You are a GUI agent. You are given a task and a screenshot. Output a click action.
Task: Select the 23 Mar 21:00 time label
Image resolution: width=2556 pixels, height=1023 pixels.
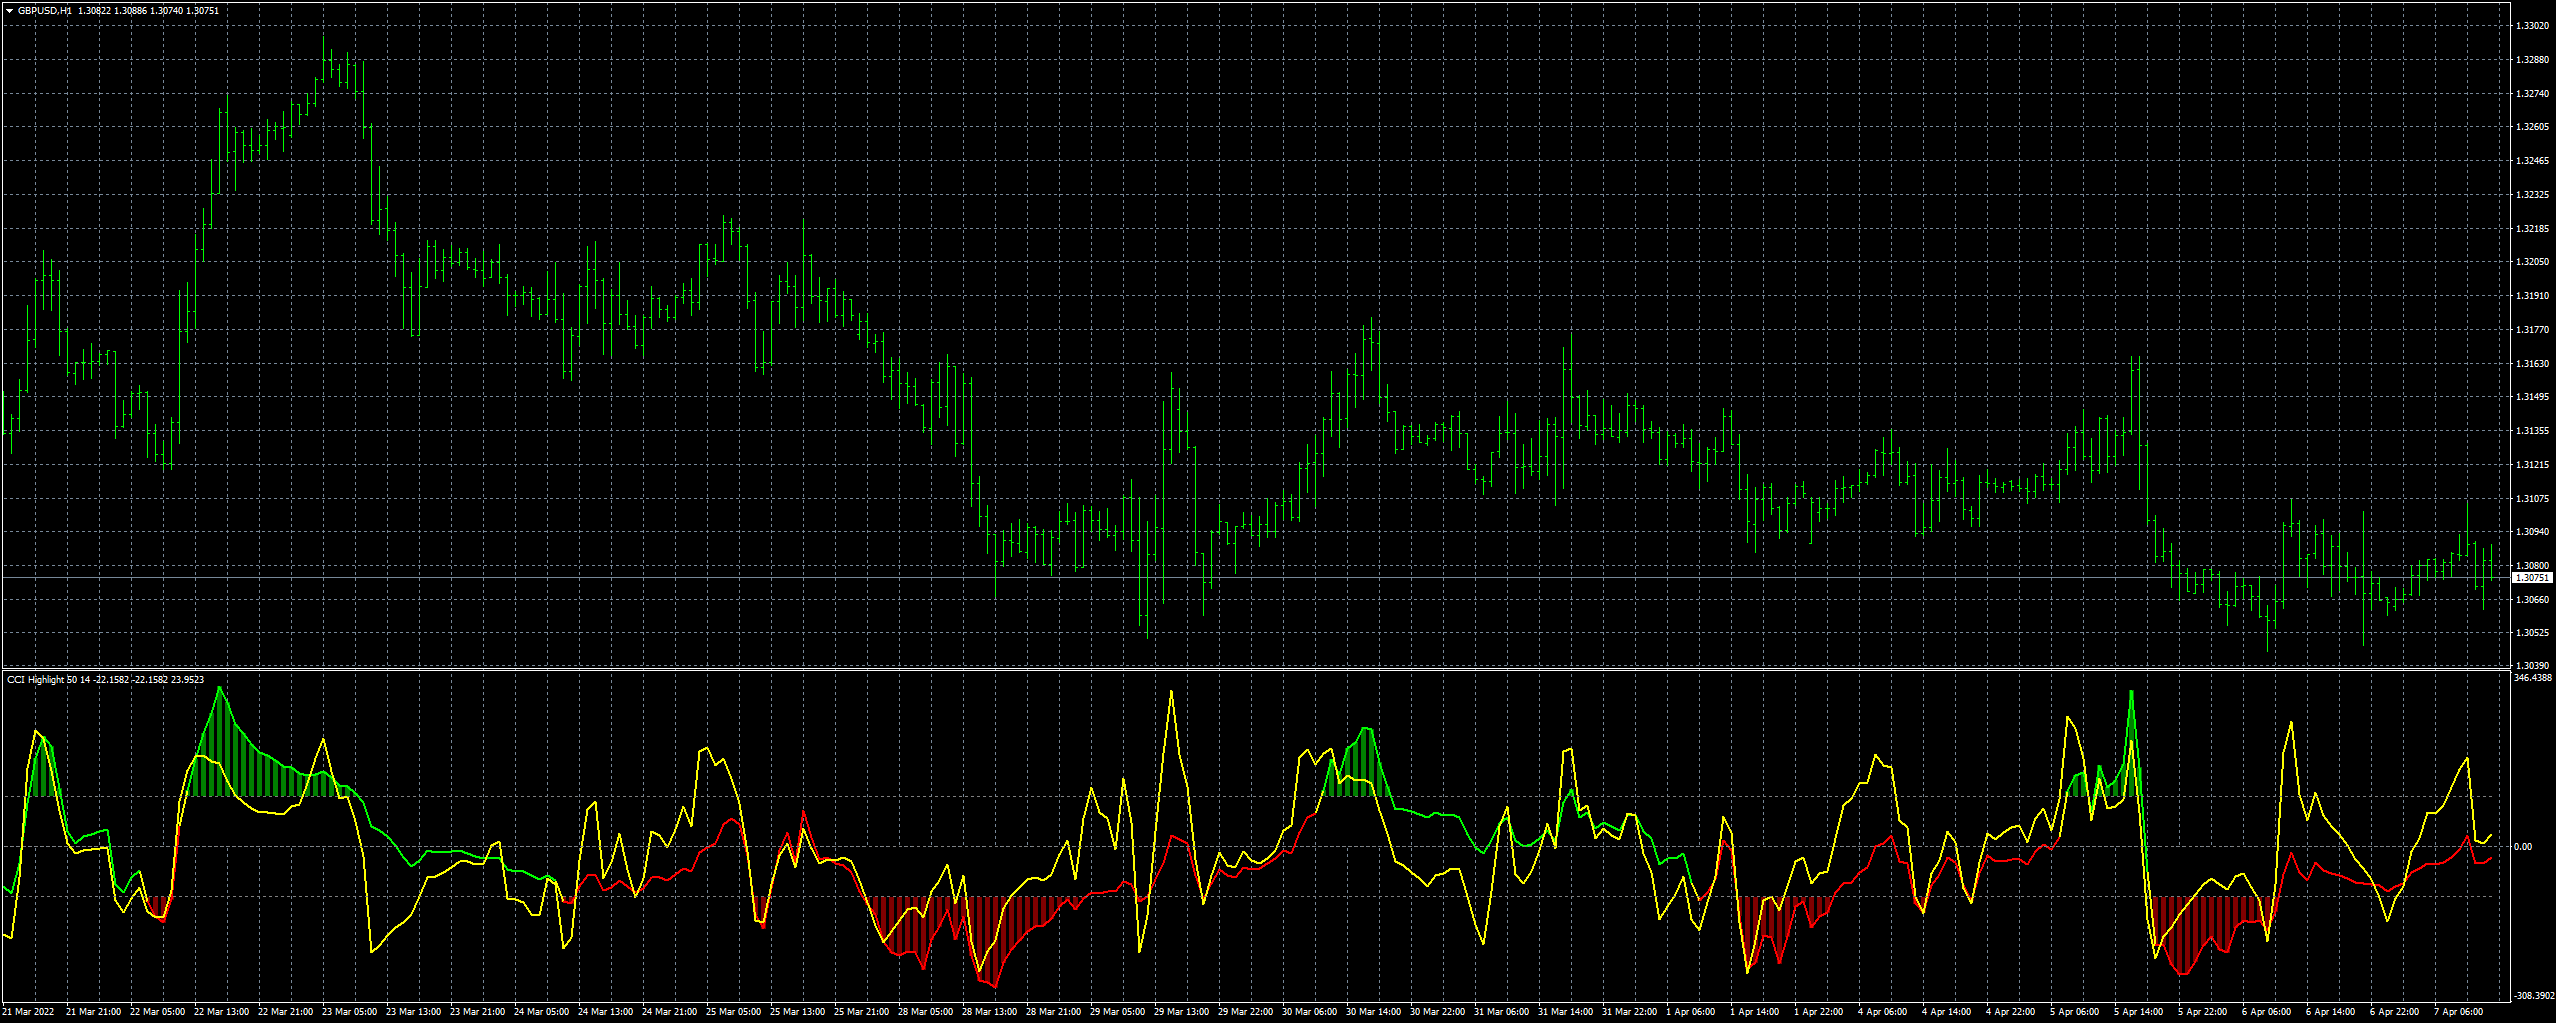pos(477,1012)
